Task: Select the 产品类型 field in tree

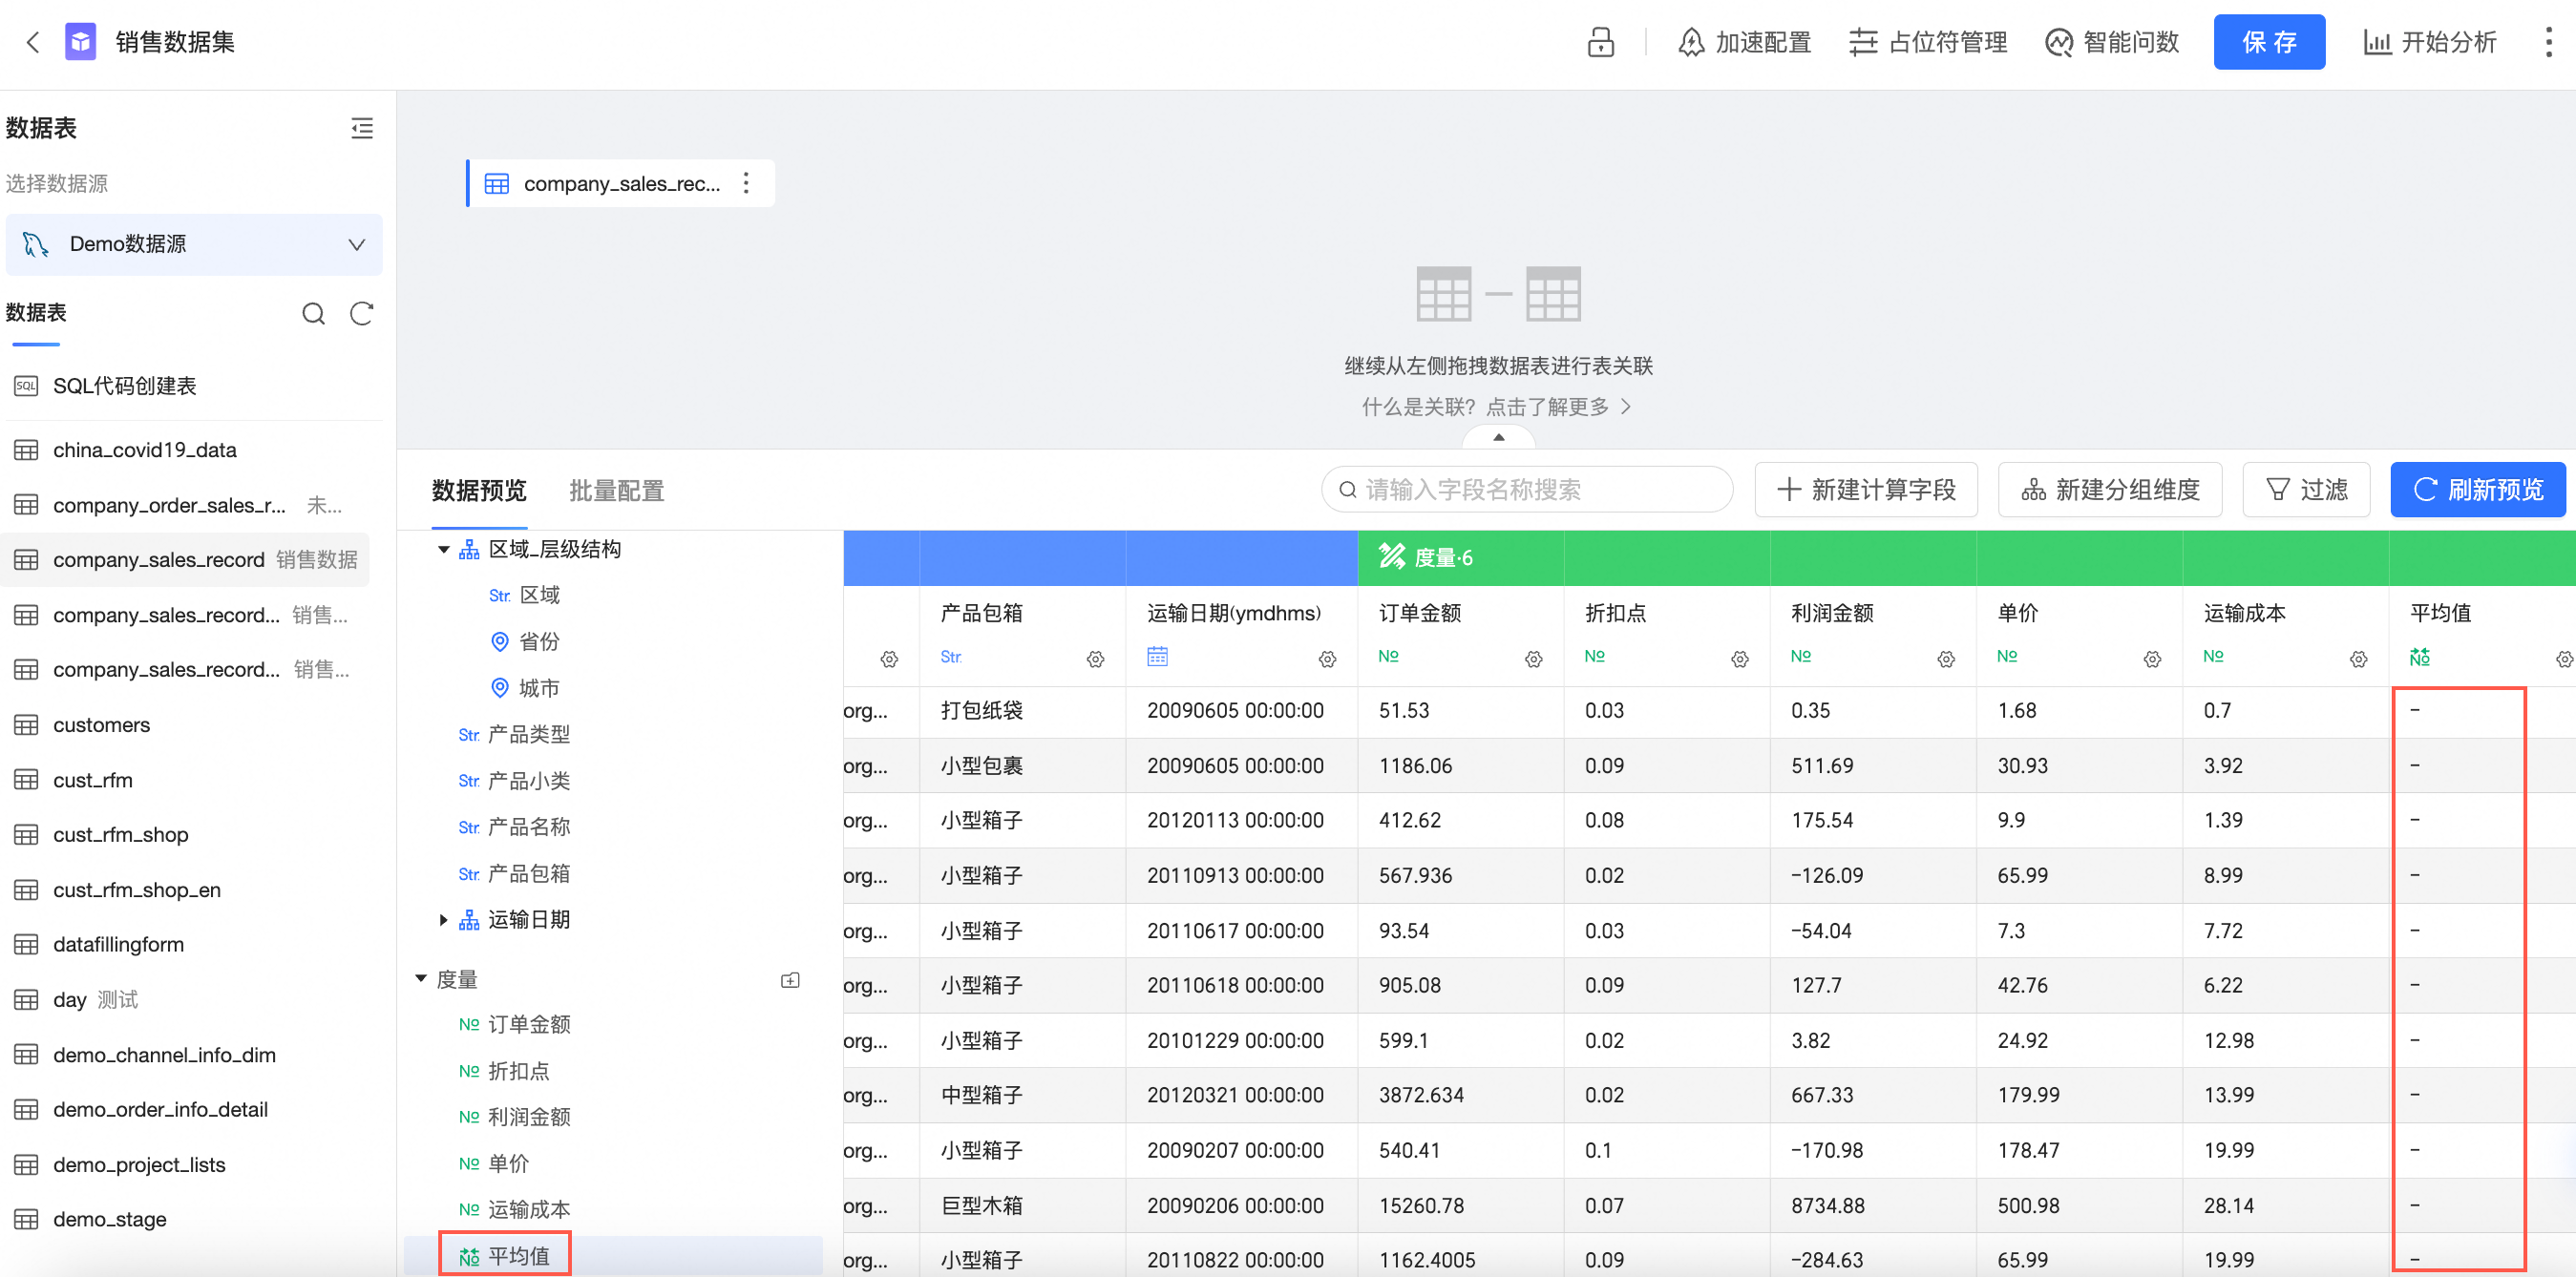Action: [528, 735]
